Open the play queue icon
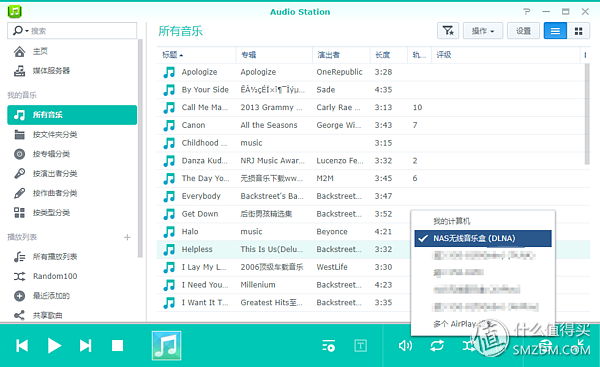This screenshot has height=367, width=600. tap(329, 346)
